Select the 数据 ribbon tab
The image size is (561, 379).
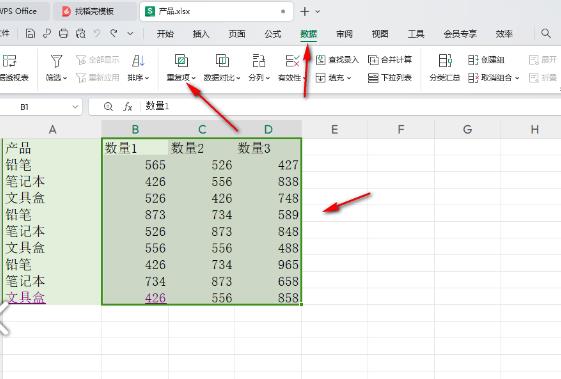coord(308,34)
